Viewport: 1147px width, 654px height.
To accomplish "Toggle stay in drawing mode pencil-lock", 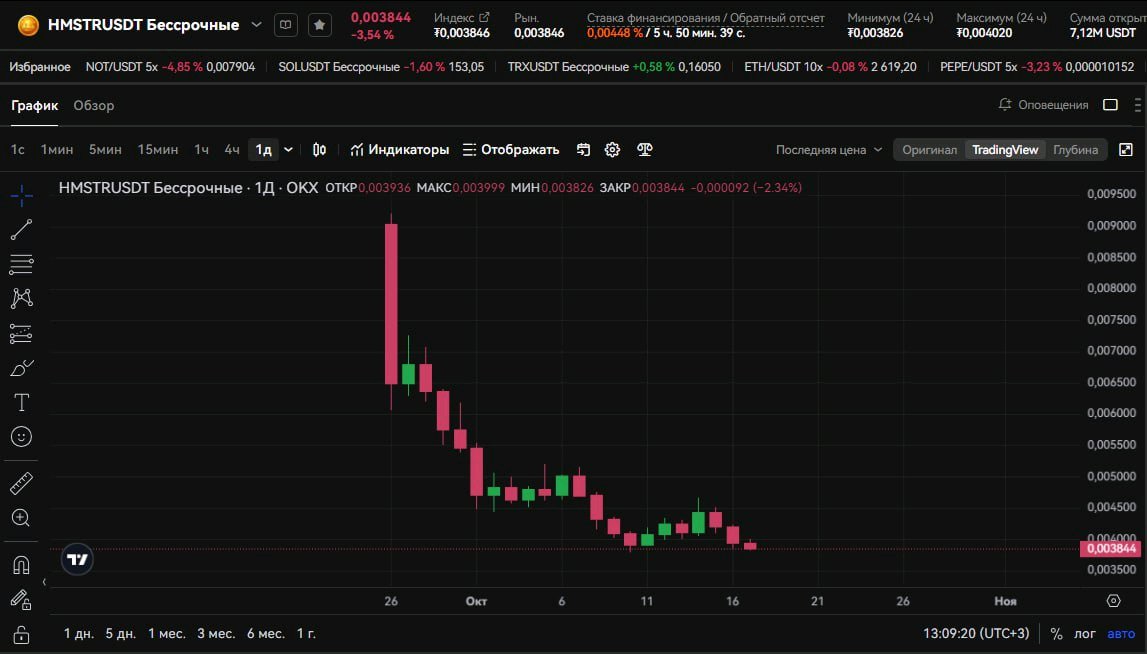I will (21, 600).
